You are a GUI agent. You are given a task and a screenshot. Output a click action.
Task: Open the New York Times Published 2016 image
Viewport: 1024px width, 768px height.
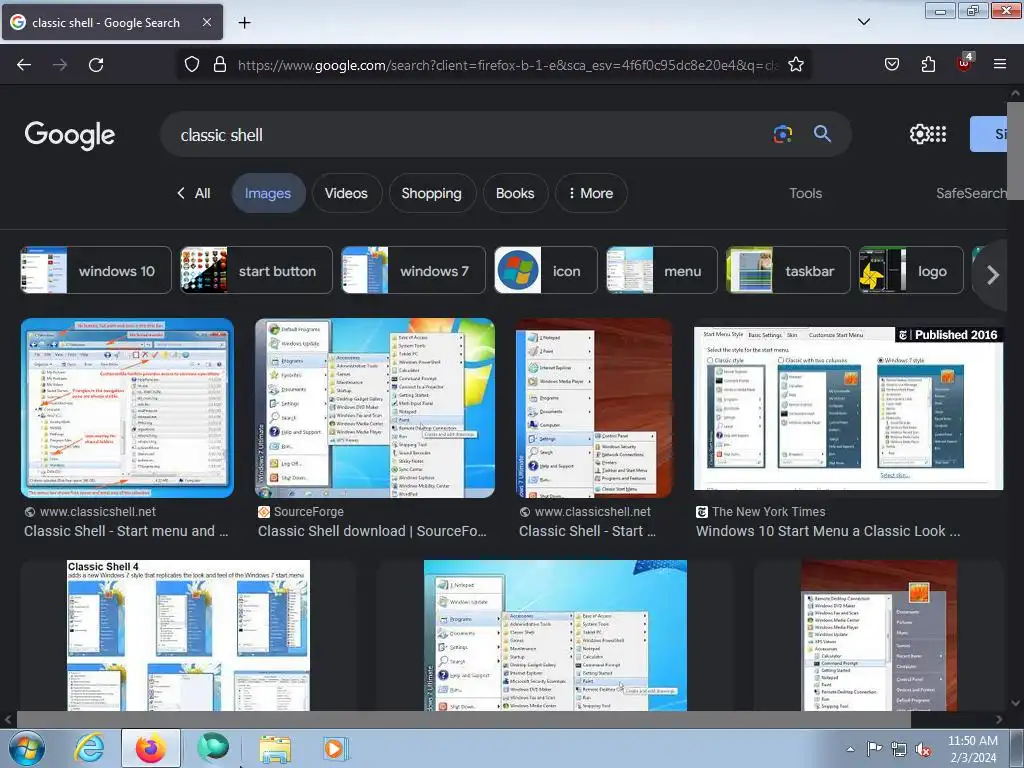tap(848, 408)
